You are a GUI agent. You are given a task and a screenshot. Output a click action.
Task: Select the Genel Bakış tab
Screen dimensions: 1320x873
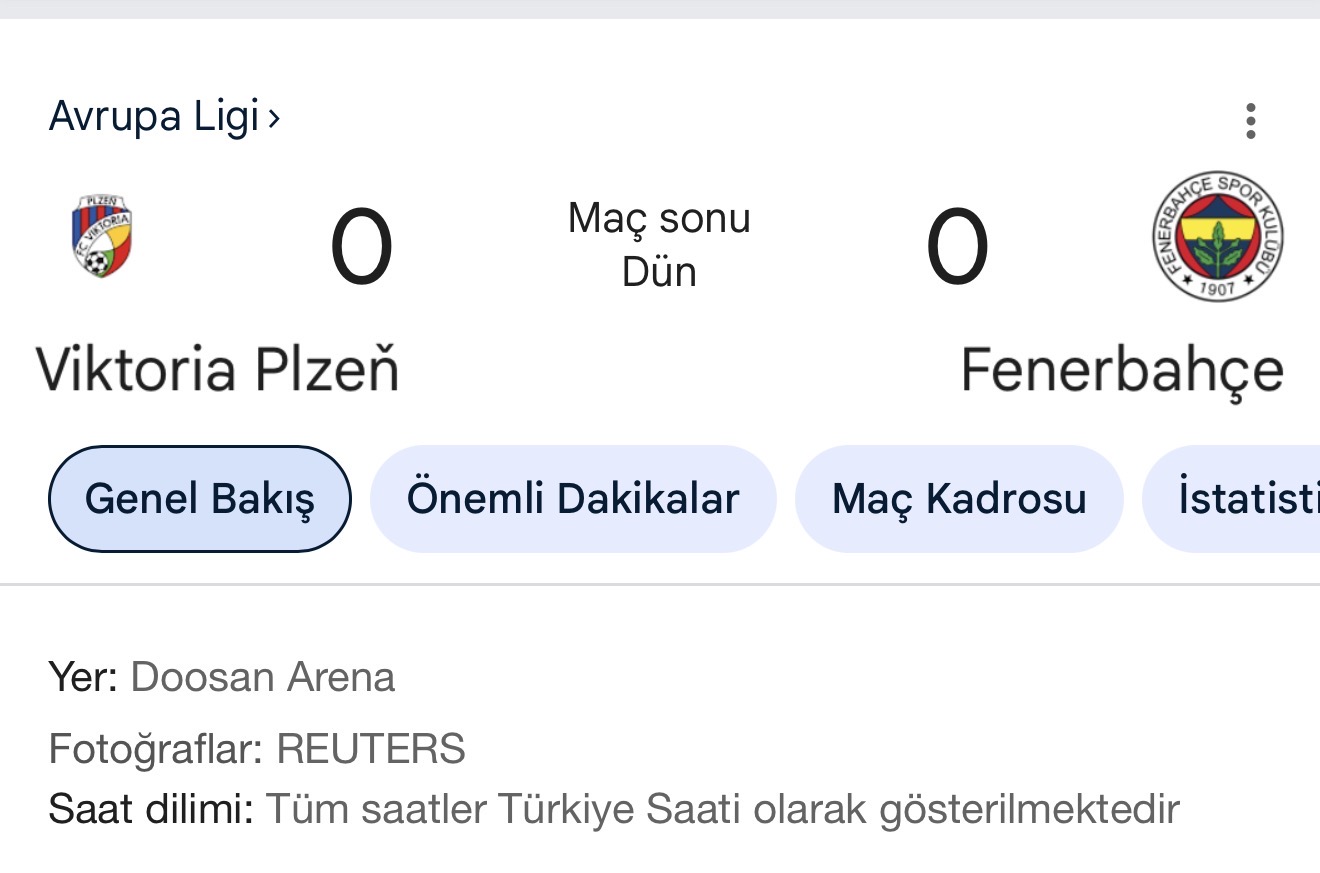[x=200, y=498]
